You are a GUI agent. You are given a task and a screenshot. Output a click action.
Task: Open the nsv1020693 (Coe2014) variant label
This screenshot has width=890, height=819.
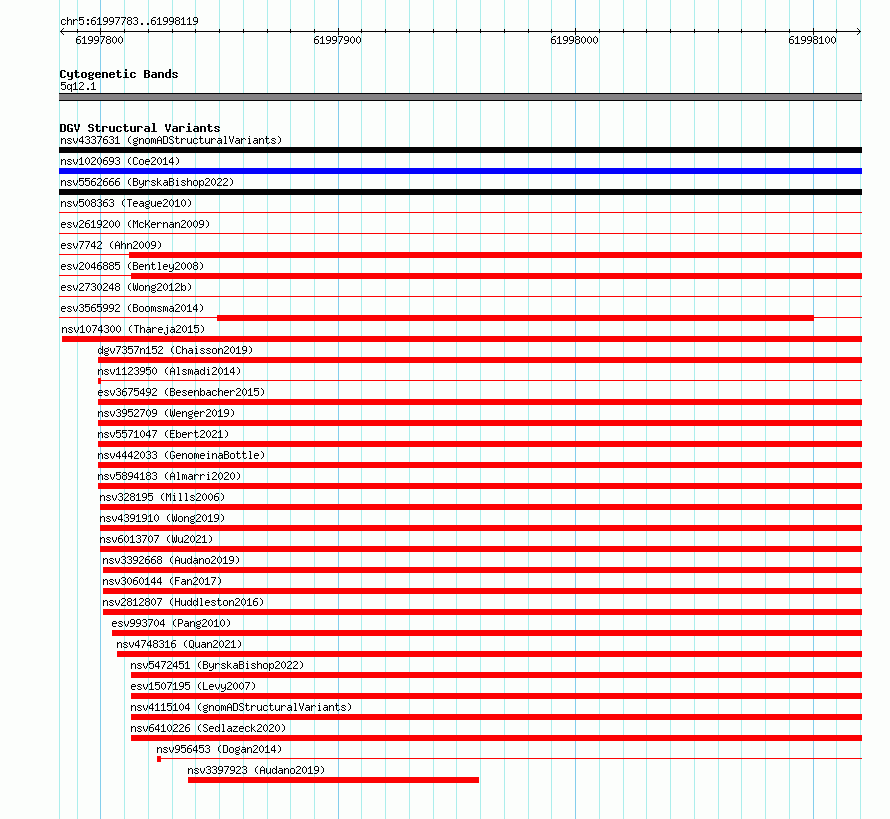[120, 161]
